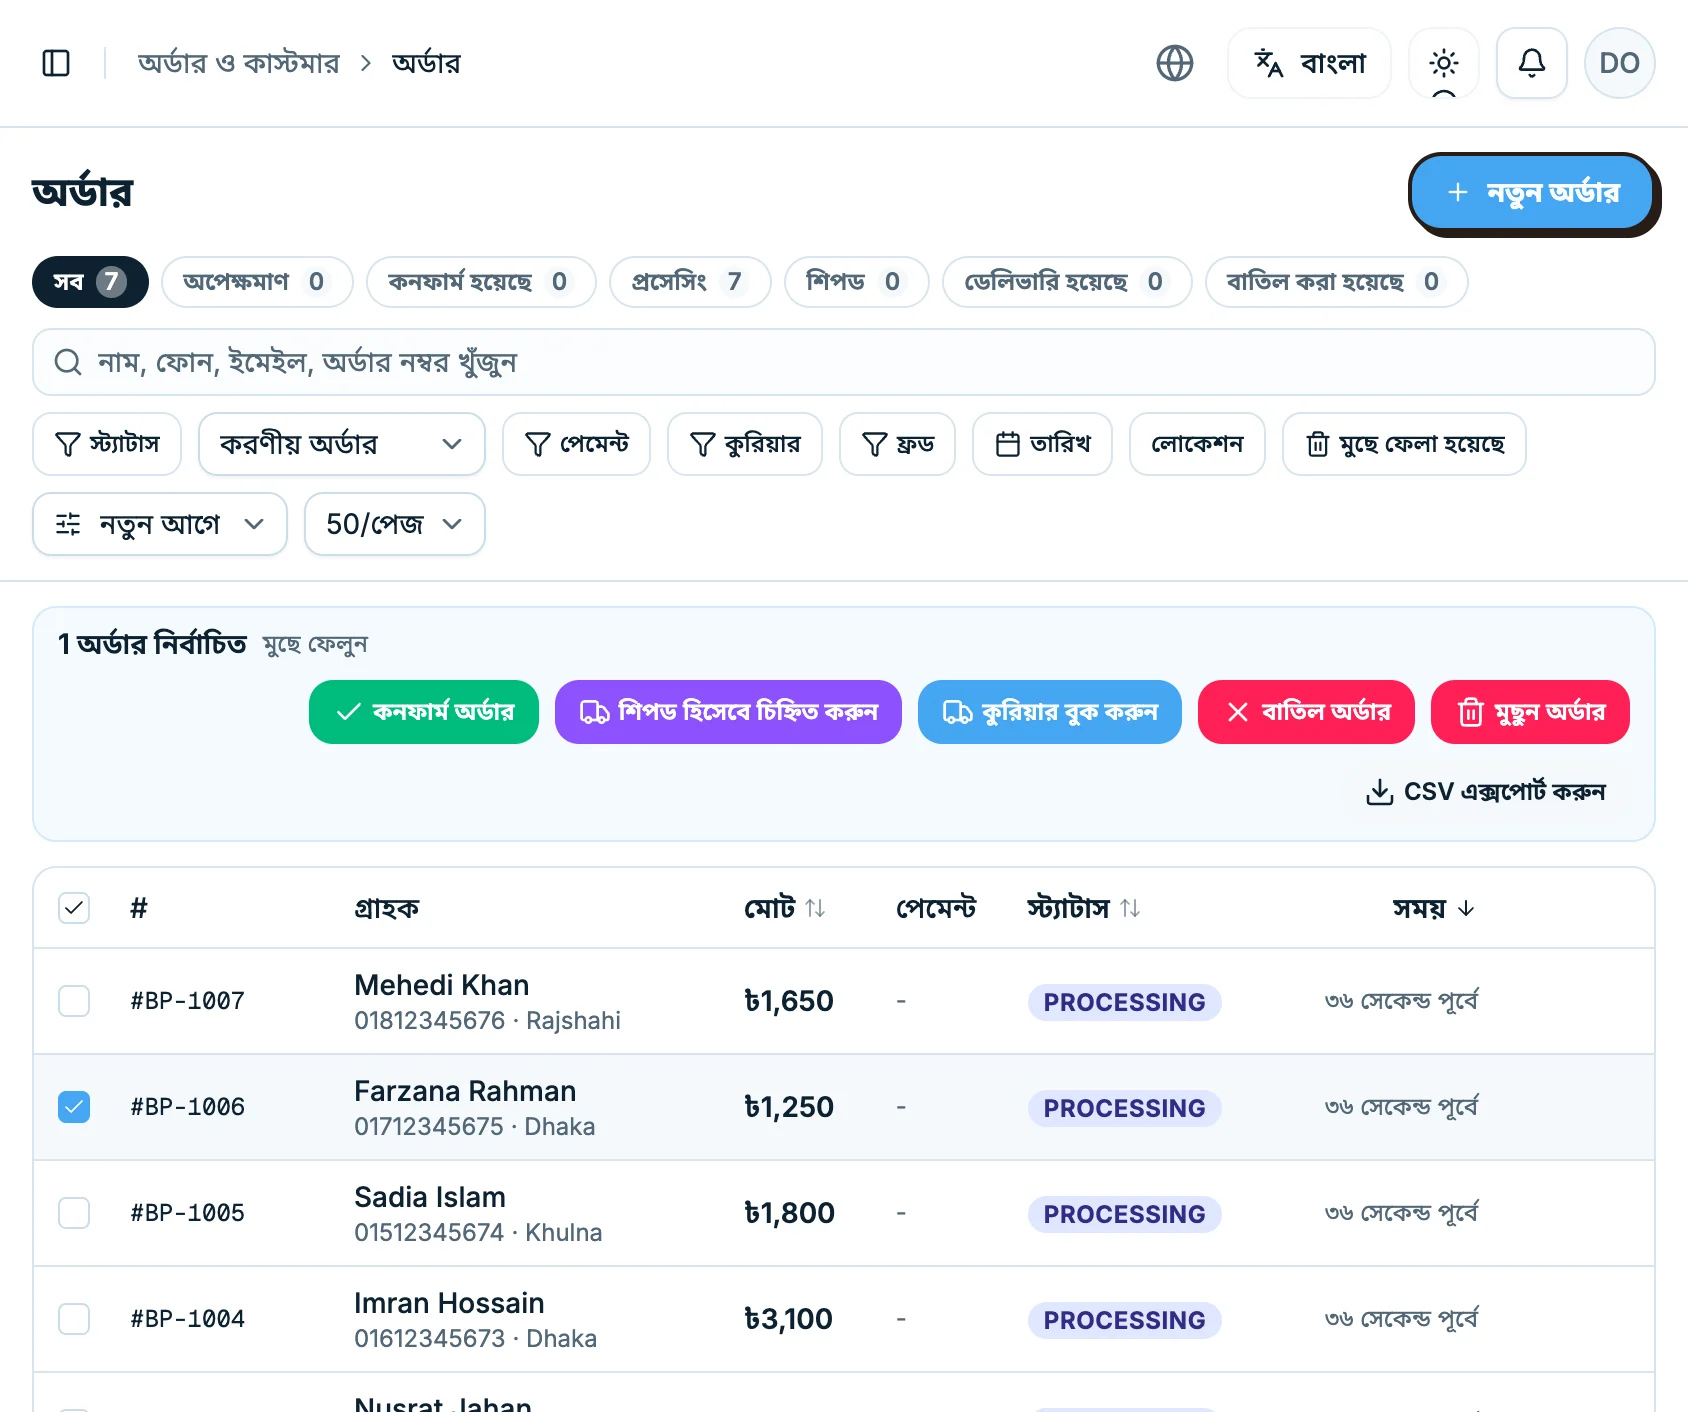This screenshot has width=1688, height=1412.
Task: Sort by স্ট্যাটাস column arrows icon
Action: 1130,908
